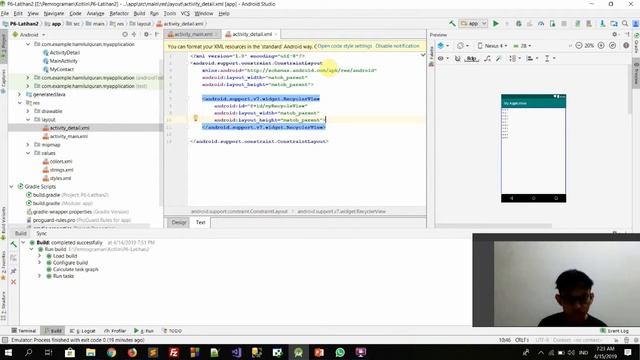
Task: Open the view options eye dropdown
Action: [443, 59]
